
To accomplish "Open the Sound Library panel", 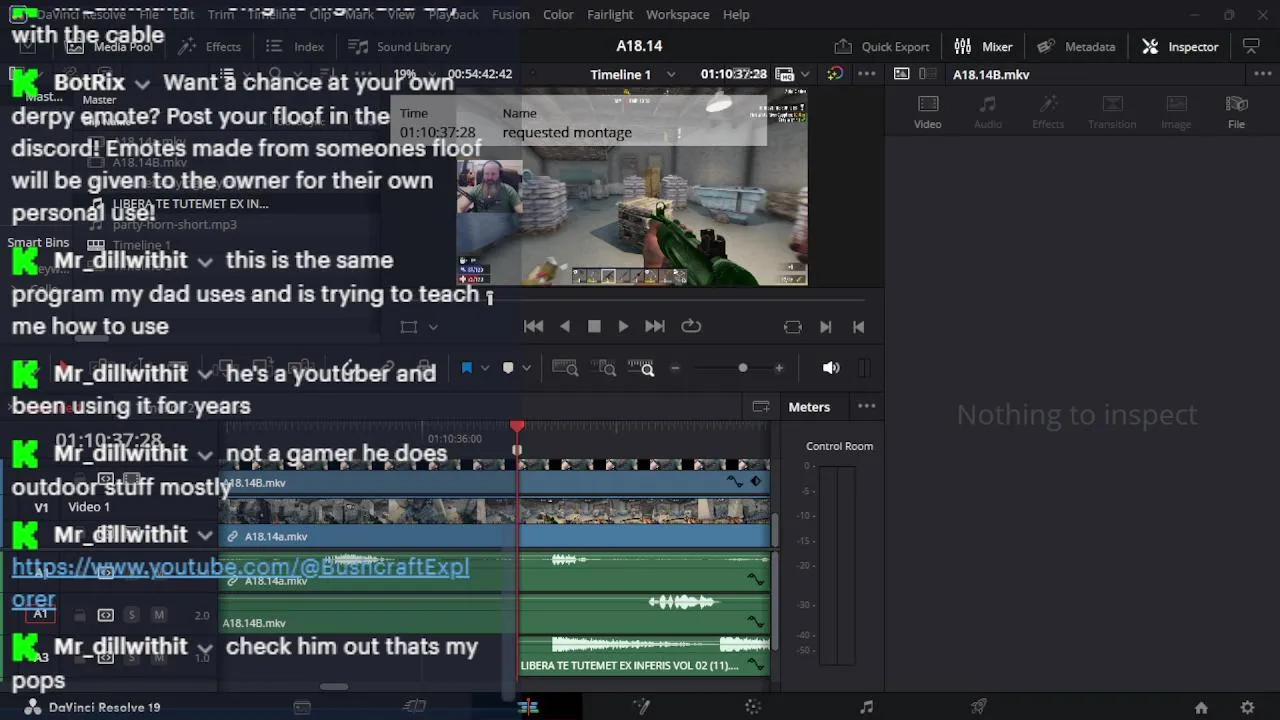I will coord(400,46).
